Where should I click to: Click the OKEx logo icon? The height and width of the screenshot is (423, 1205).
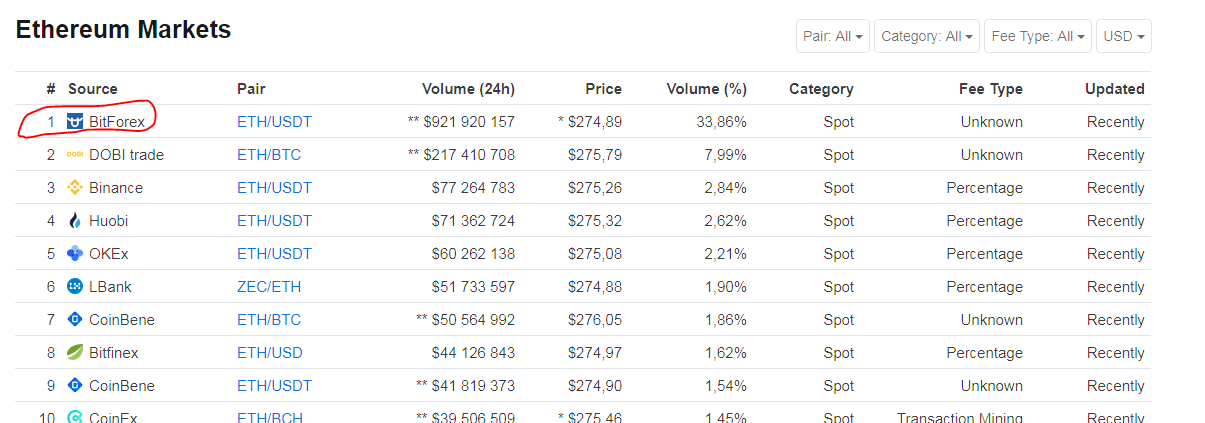[75, 254]
